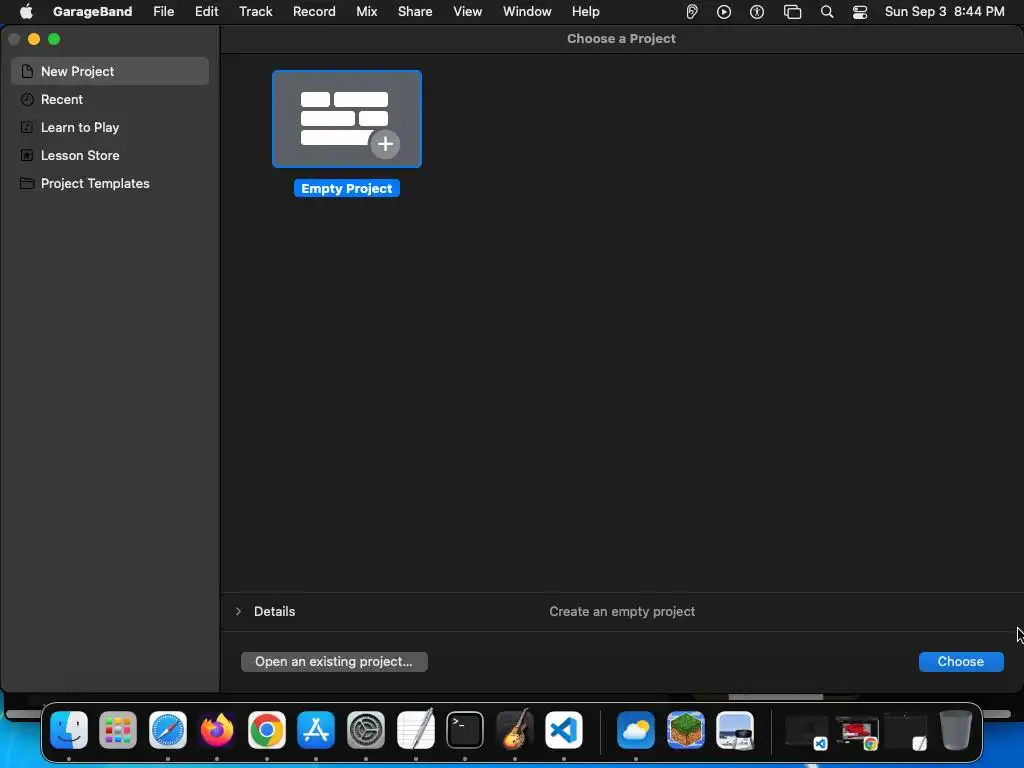The image size is (1024, 768).
Task: Open the Edit menu
Action: (x=206, y=12)
